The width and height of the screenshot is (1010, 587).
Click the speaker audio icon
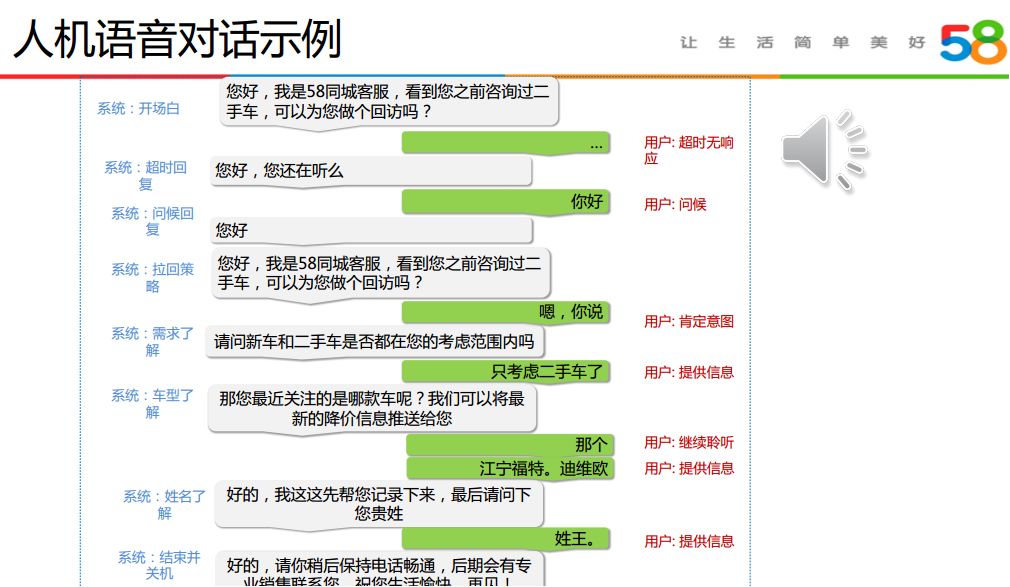(824, 152)
